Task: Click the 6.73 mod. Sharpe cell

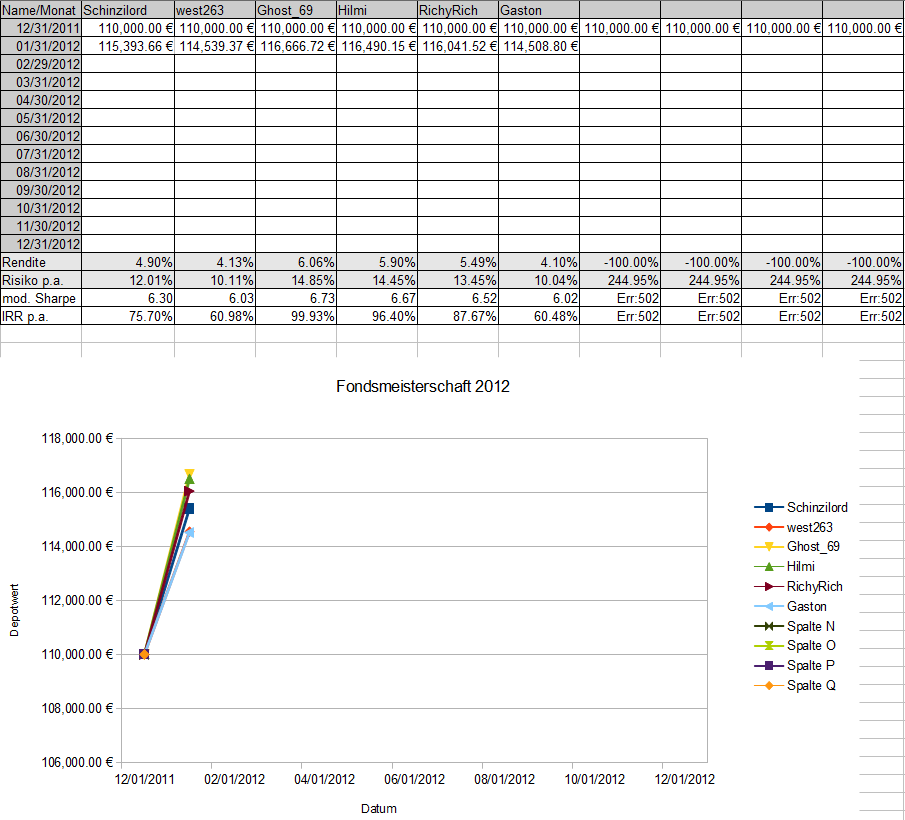Action: click(296, 298)
